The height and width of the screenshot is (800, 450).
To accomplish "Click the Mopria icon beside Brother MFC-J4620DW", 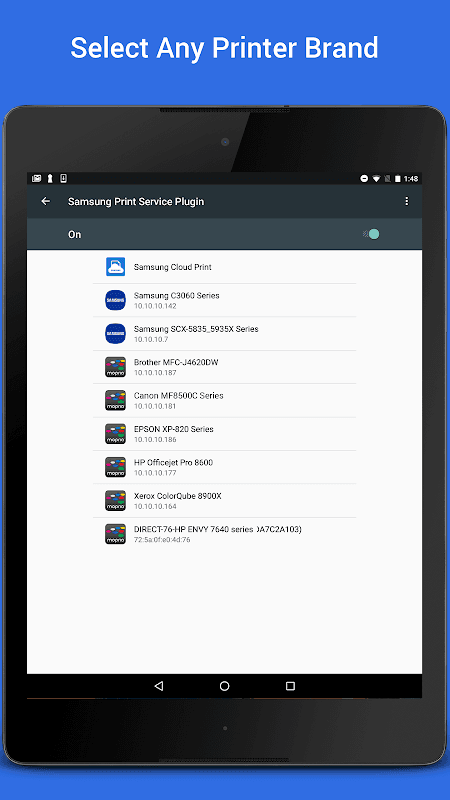I will [x=115, y=367].
